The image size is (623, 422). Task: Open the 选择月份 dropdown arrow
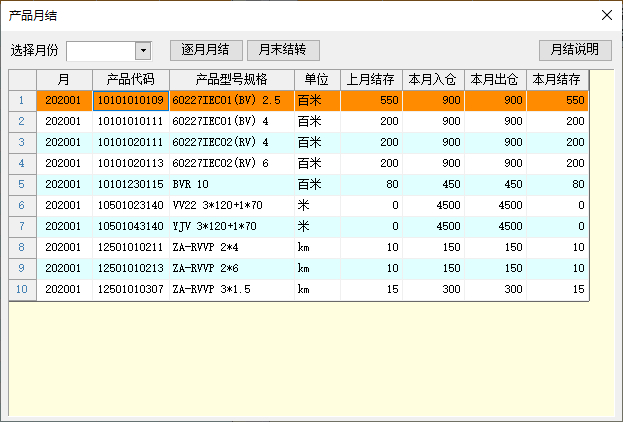[142, 51]
